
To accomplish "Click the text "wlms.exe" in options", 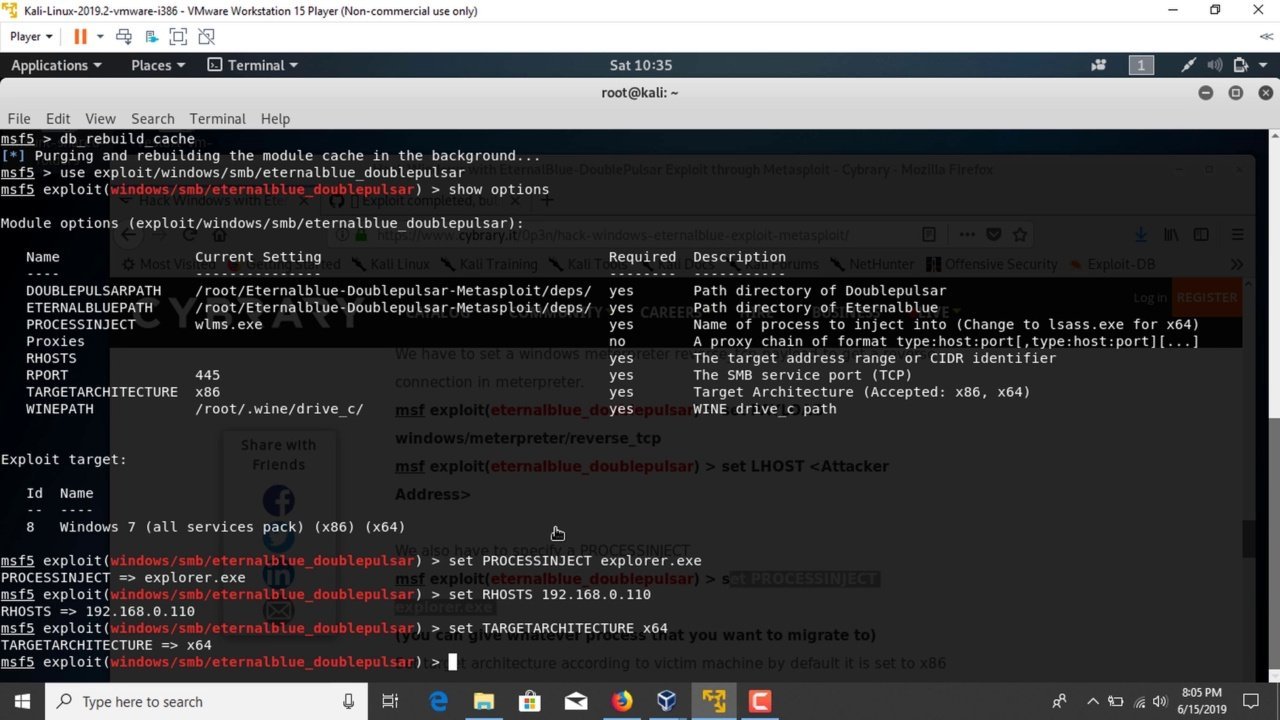I will click(229, 324).
